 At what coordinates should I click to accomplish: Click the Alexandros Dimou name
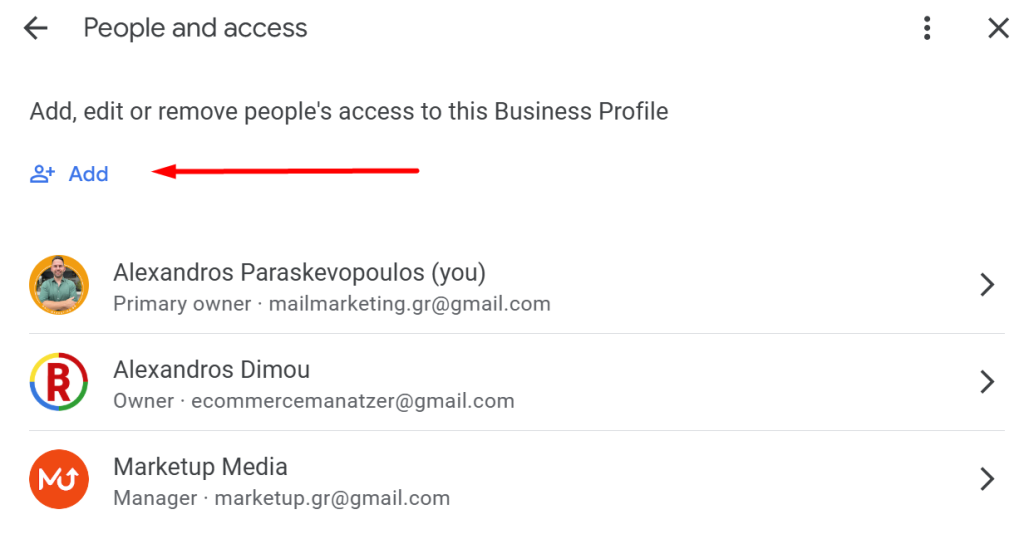coord(212,369)
